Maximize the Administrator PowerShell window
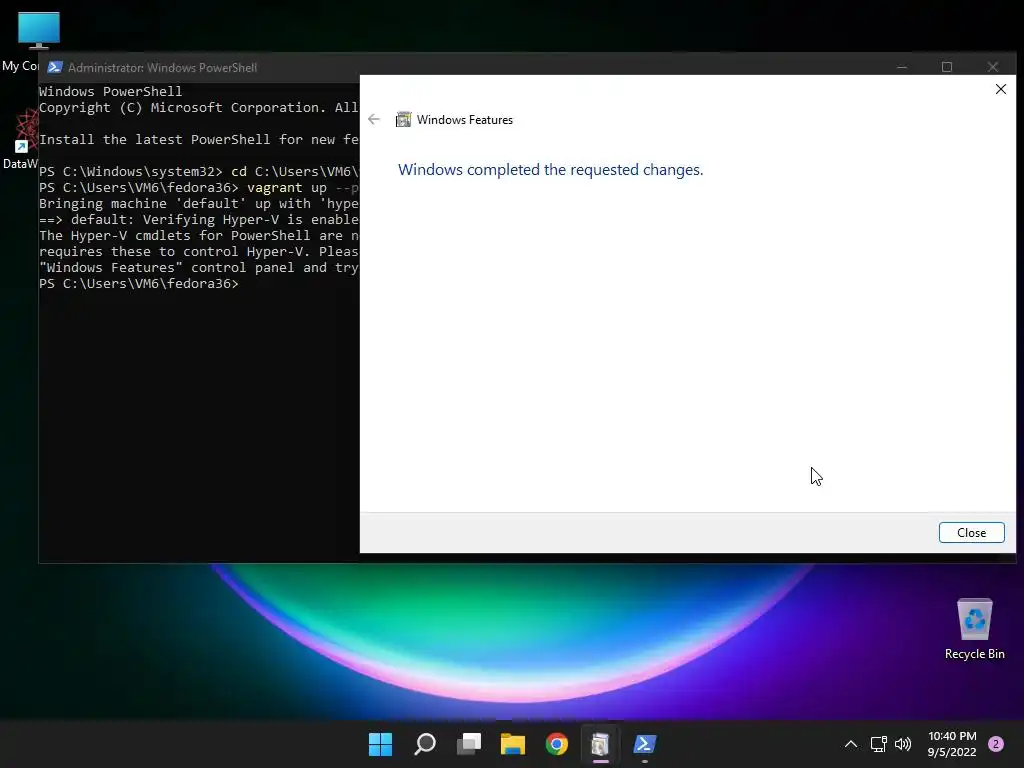1024x768 pixels. (947, 67)
